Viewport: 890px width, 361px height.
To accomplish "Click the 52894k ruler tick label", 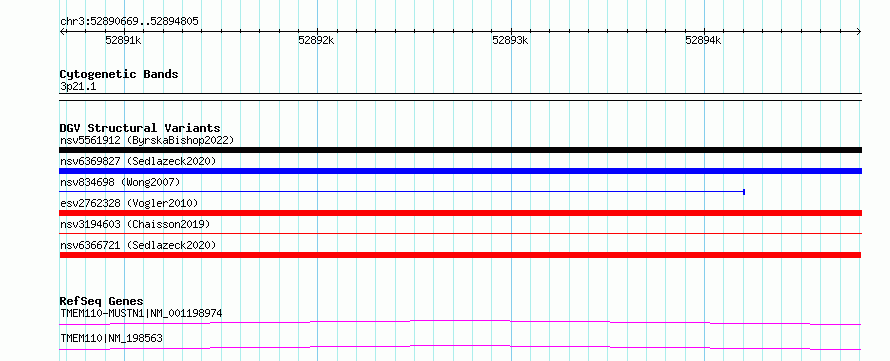I will tap(703, 40).
